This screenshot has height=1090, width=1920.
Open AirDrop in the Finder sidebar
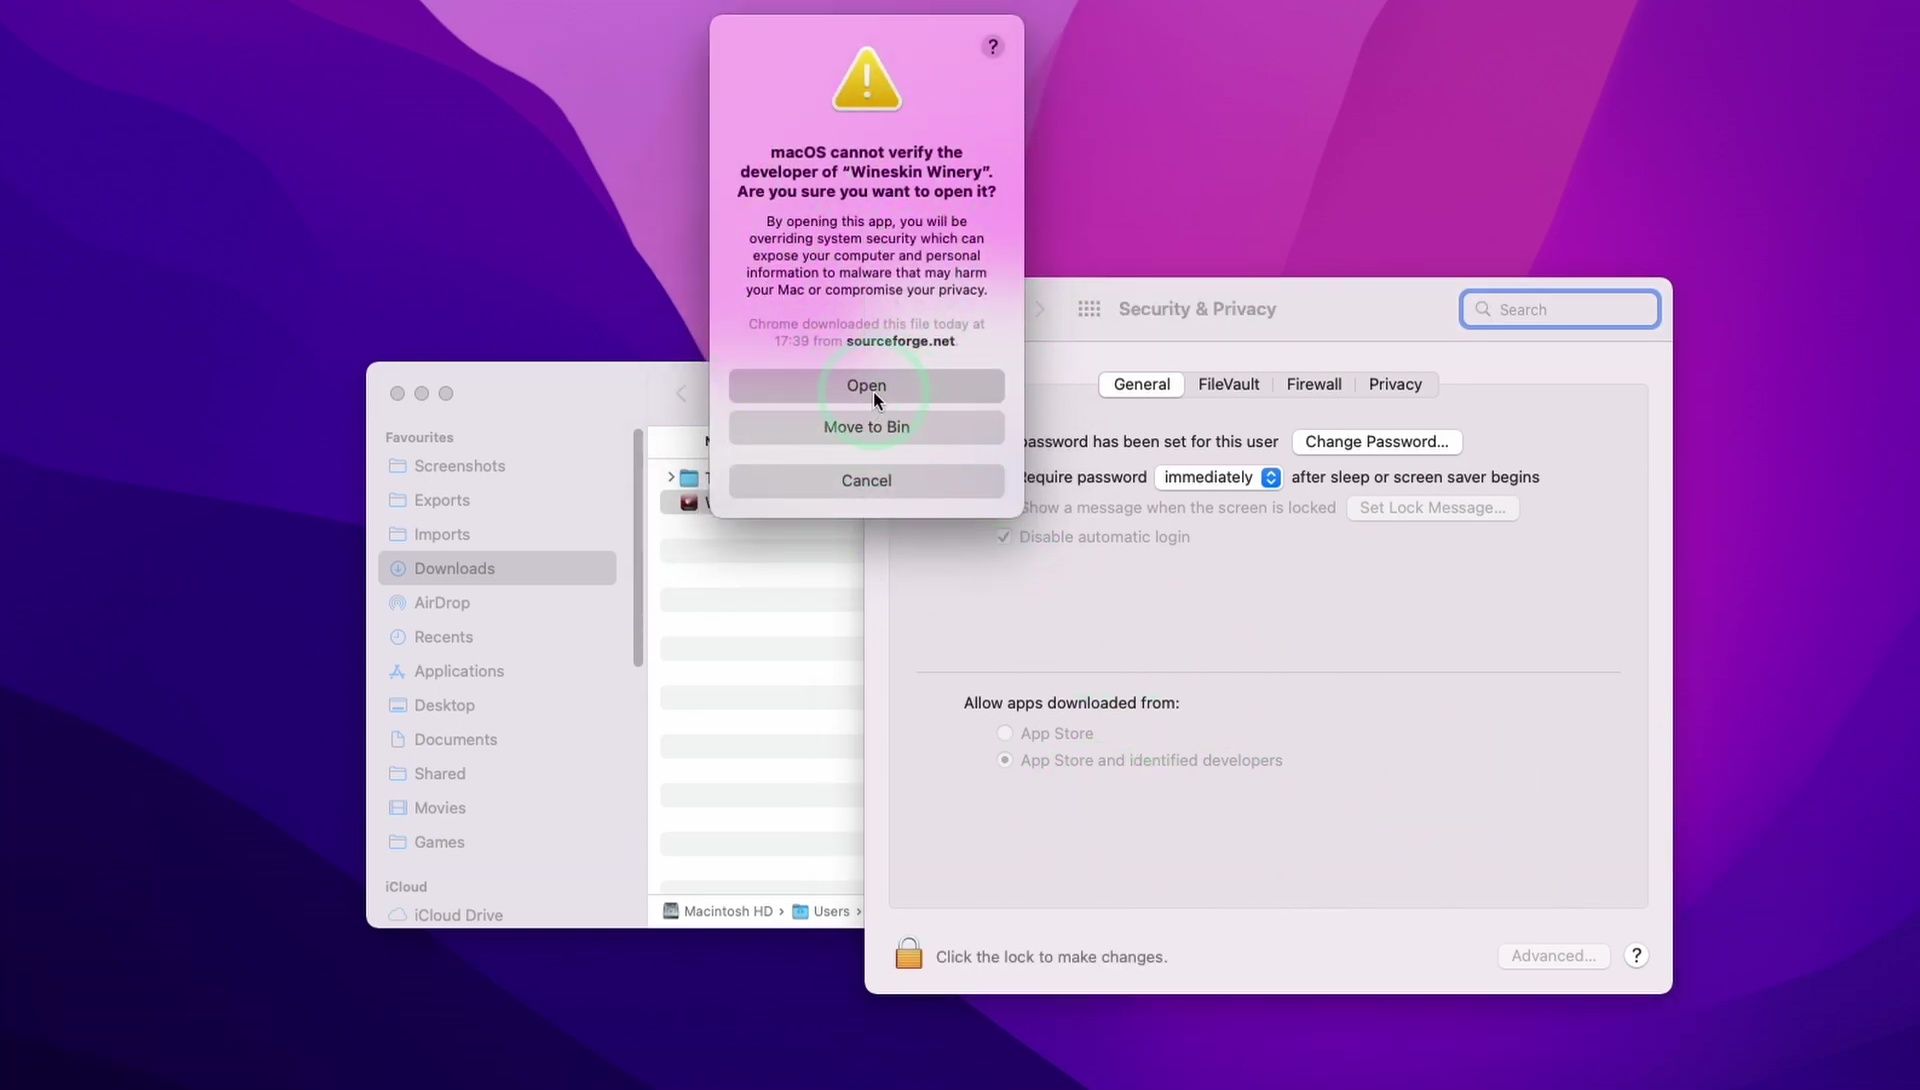(x=497, y=603)
